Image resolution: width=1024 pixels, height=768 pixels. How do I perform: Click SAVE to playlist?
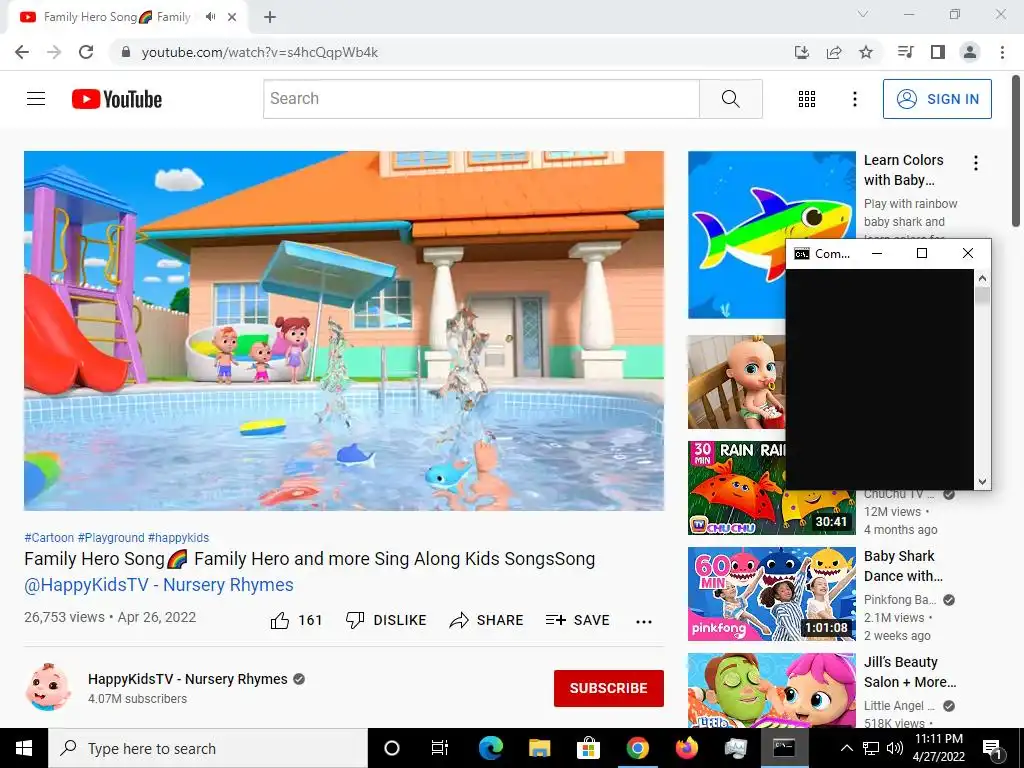tap(577, 620)
